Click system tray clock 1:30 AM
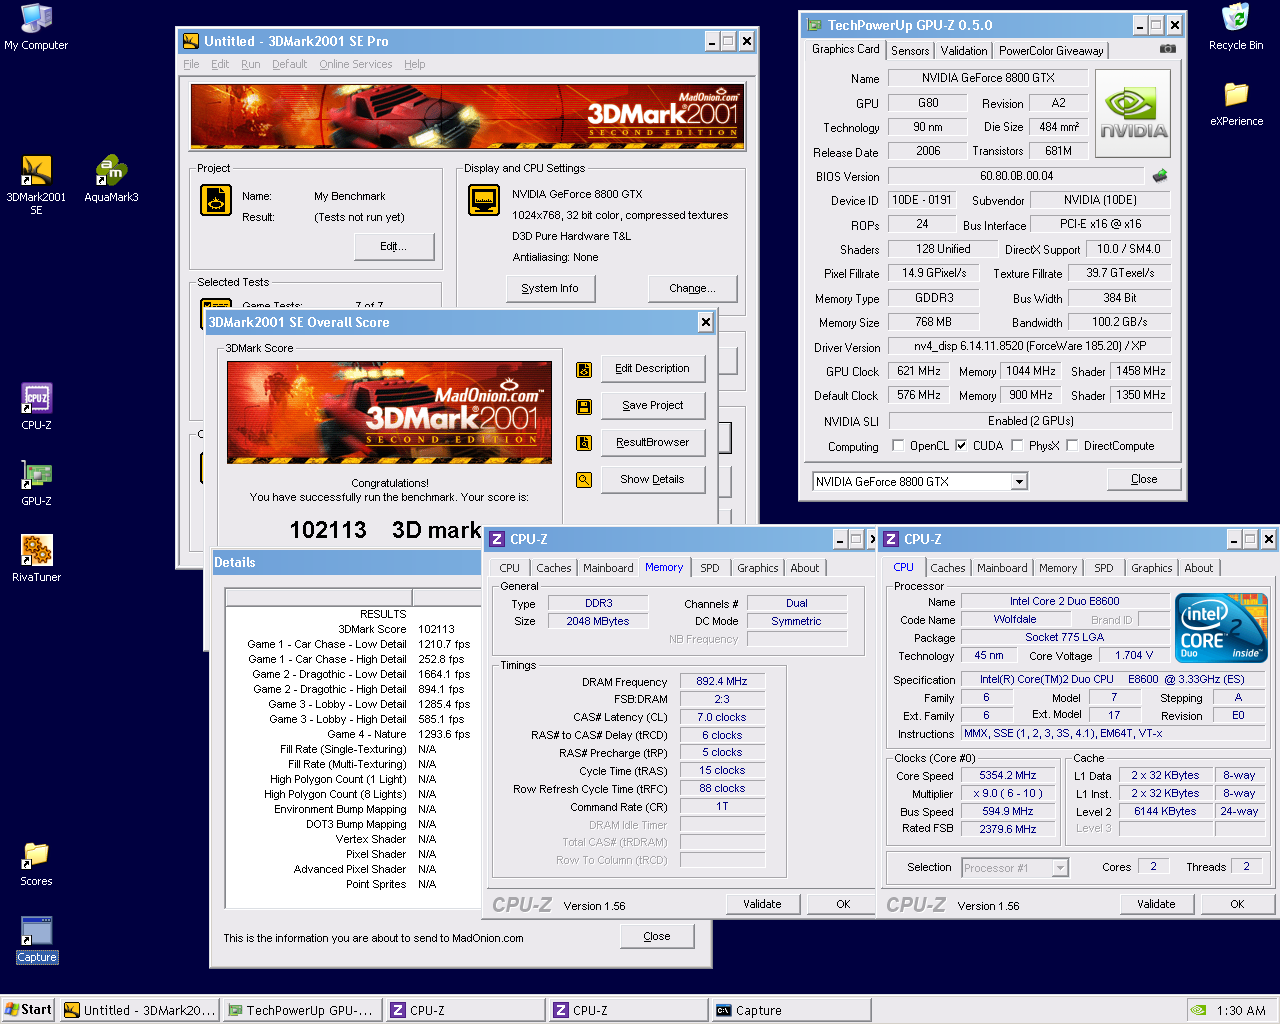 [x=1241, y=1010]
